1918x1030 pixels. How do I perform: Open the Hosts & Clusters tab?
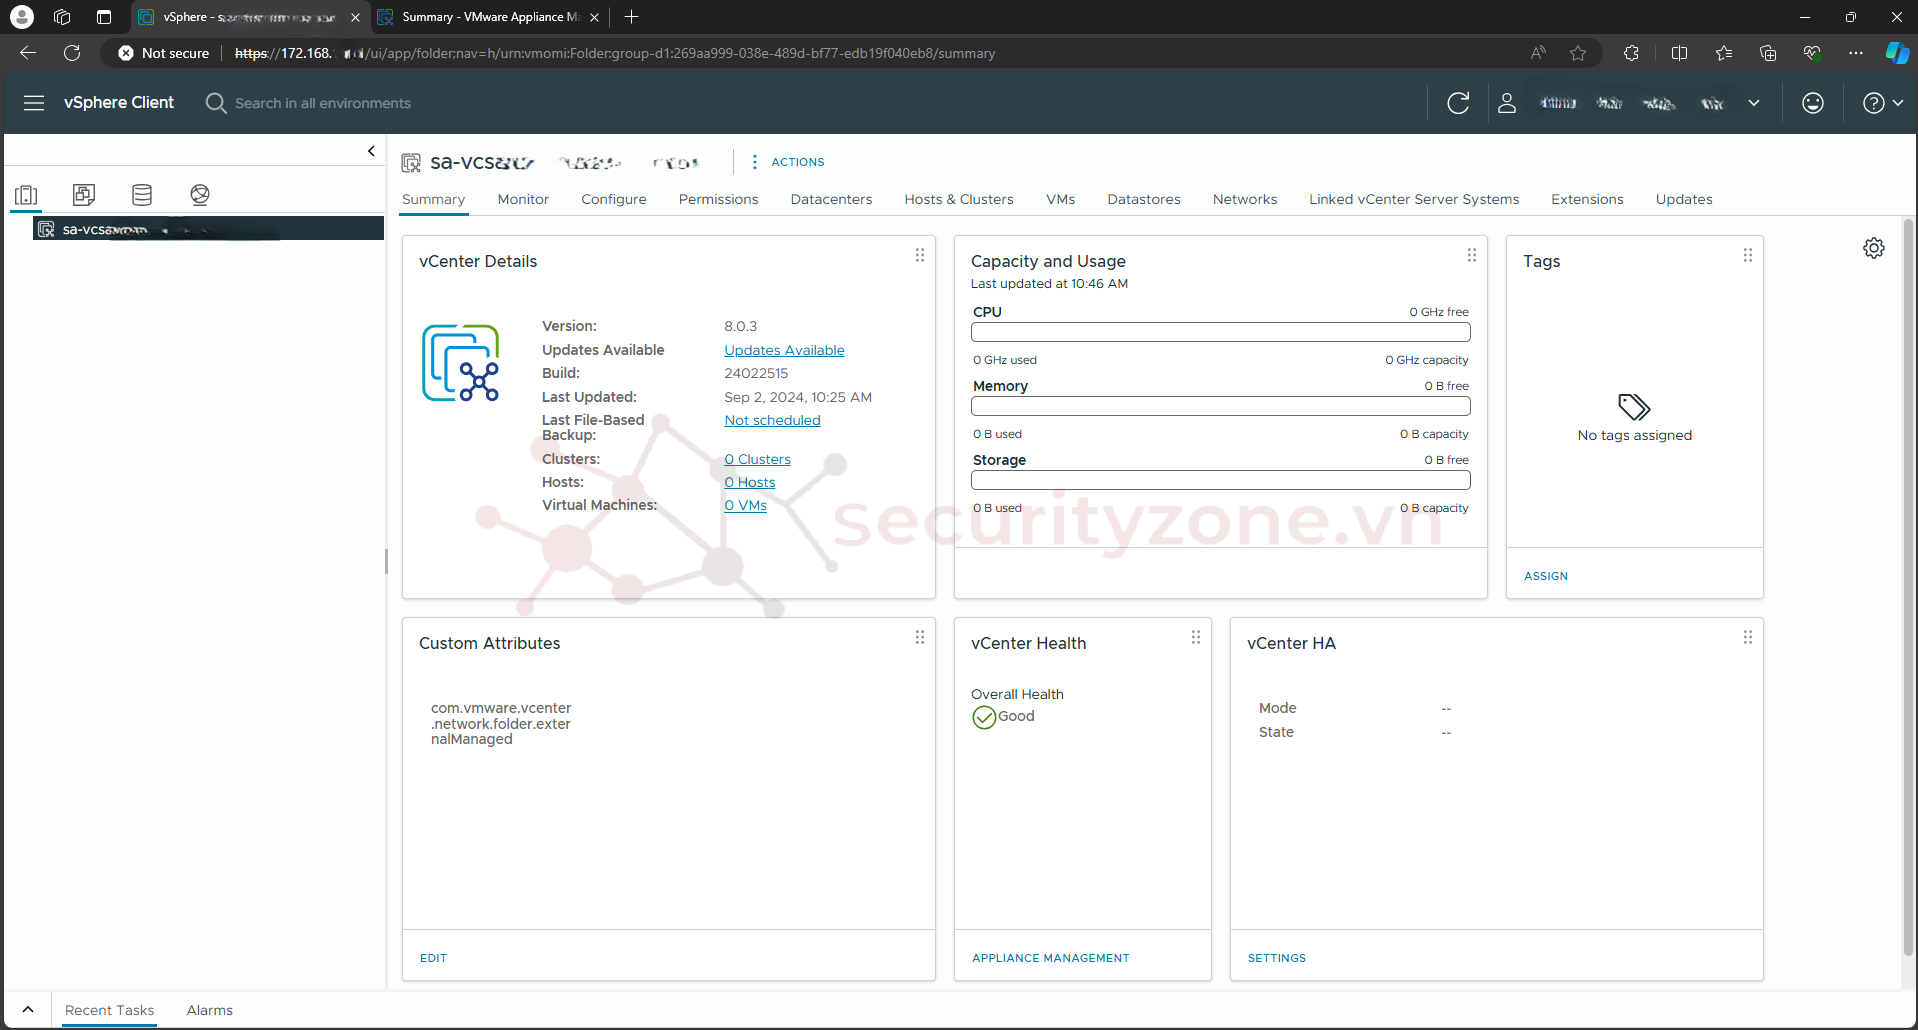coord(959,199)
